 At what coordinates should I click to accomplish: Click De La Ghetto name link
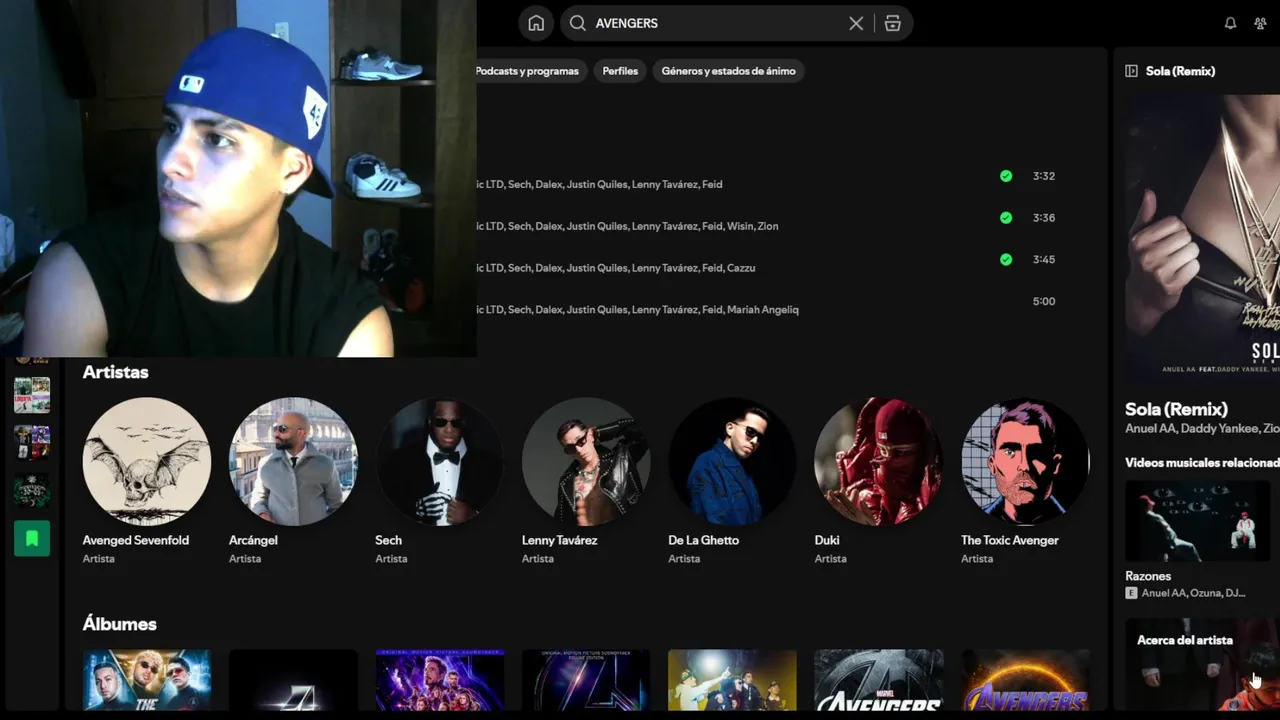click(x=703, y=540)
